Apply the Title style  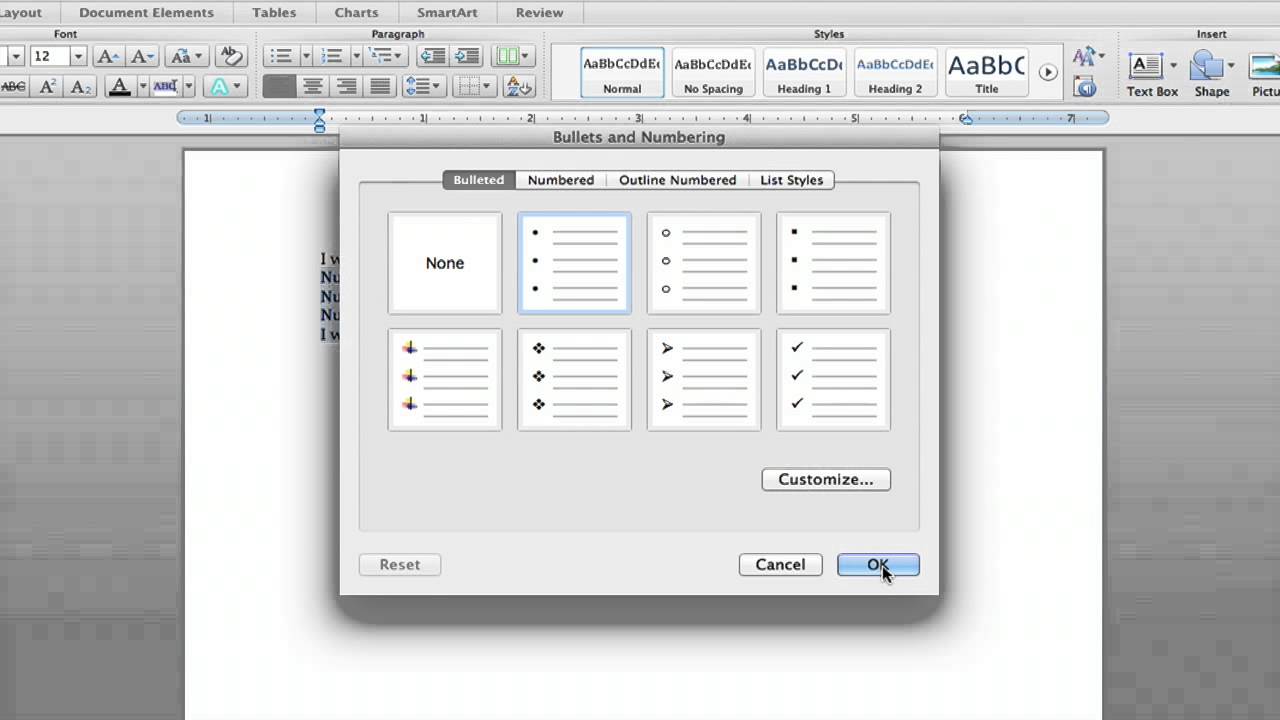point(986,72)
